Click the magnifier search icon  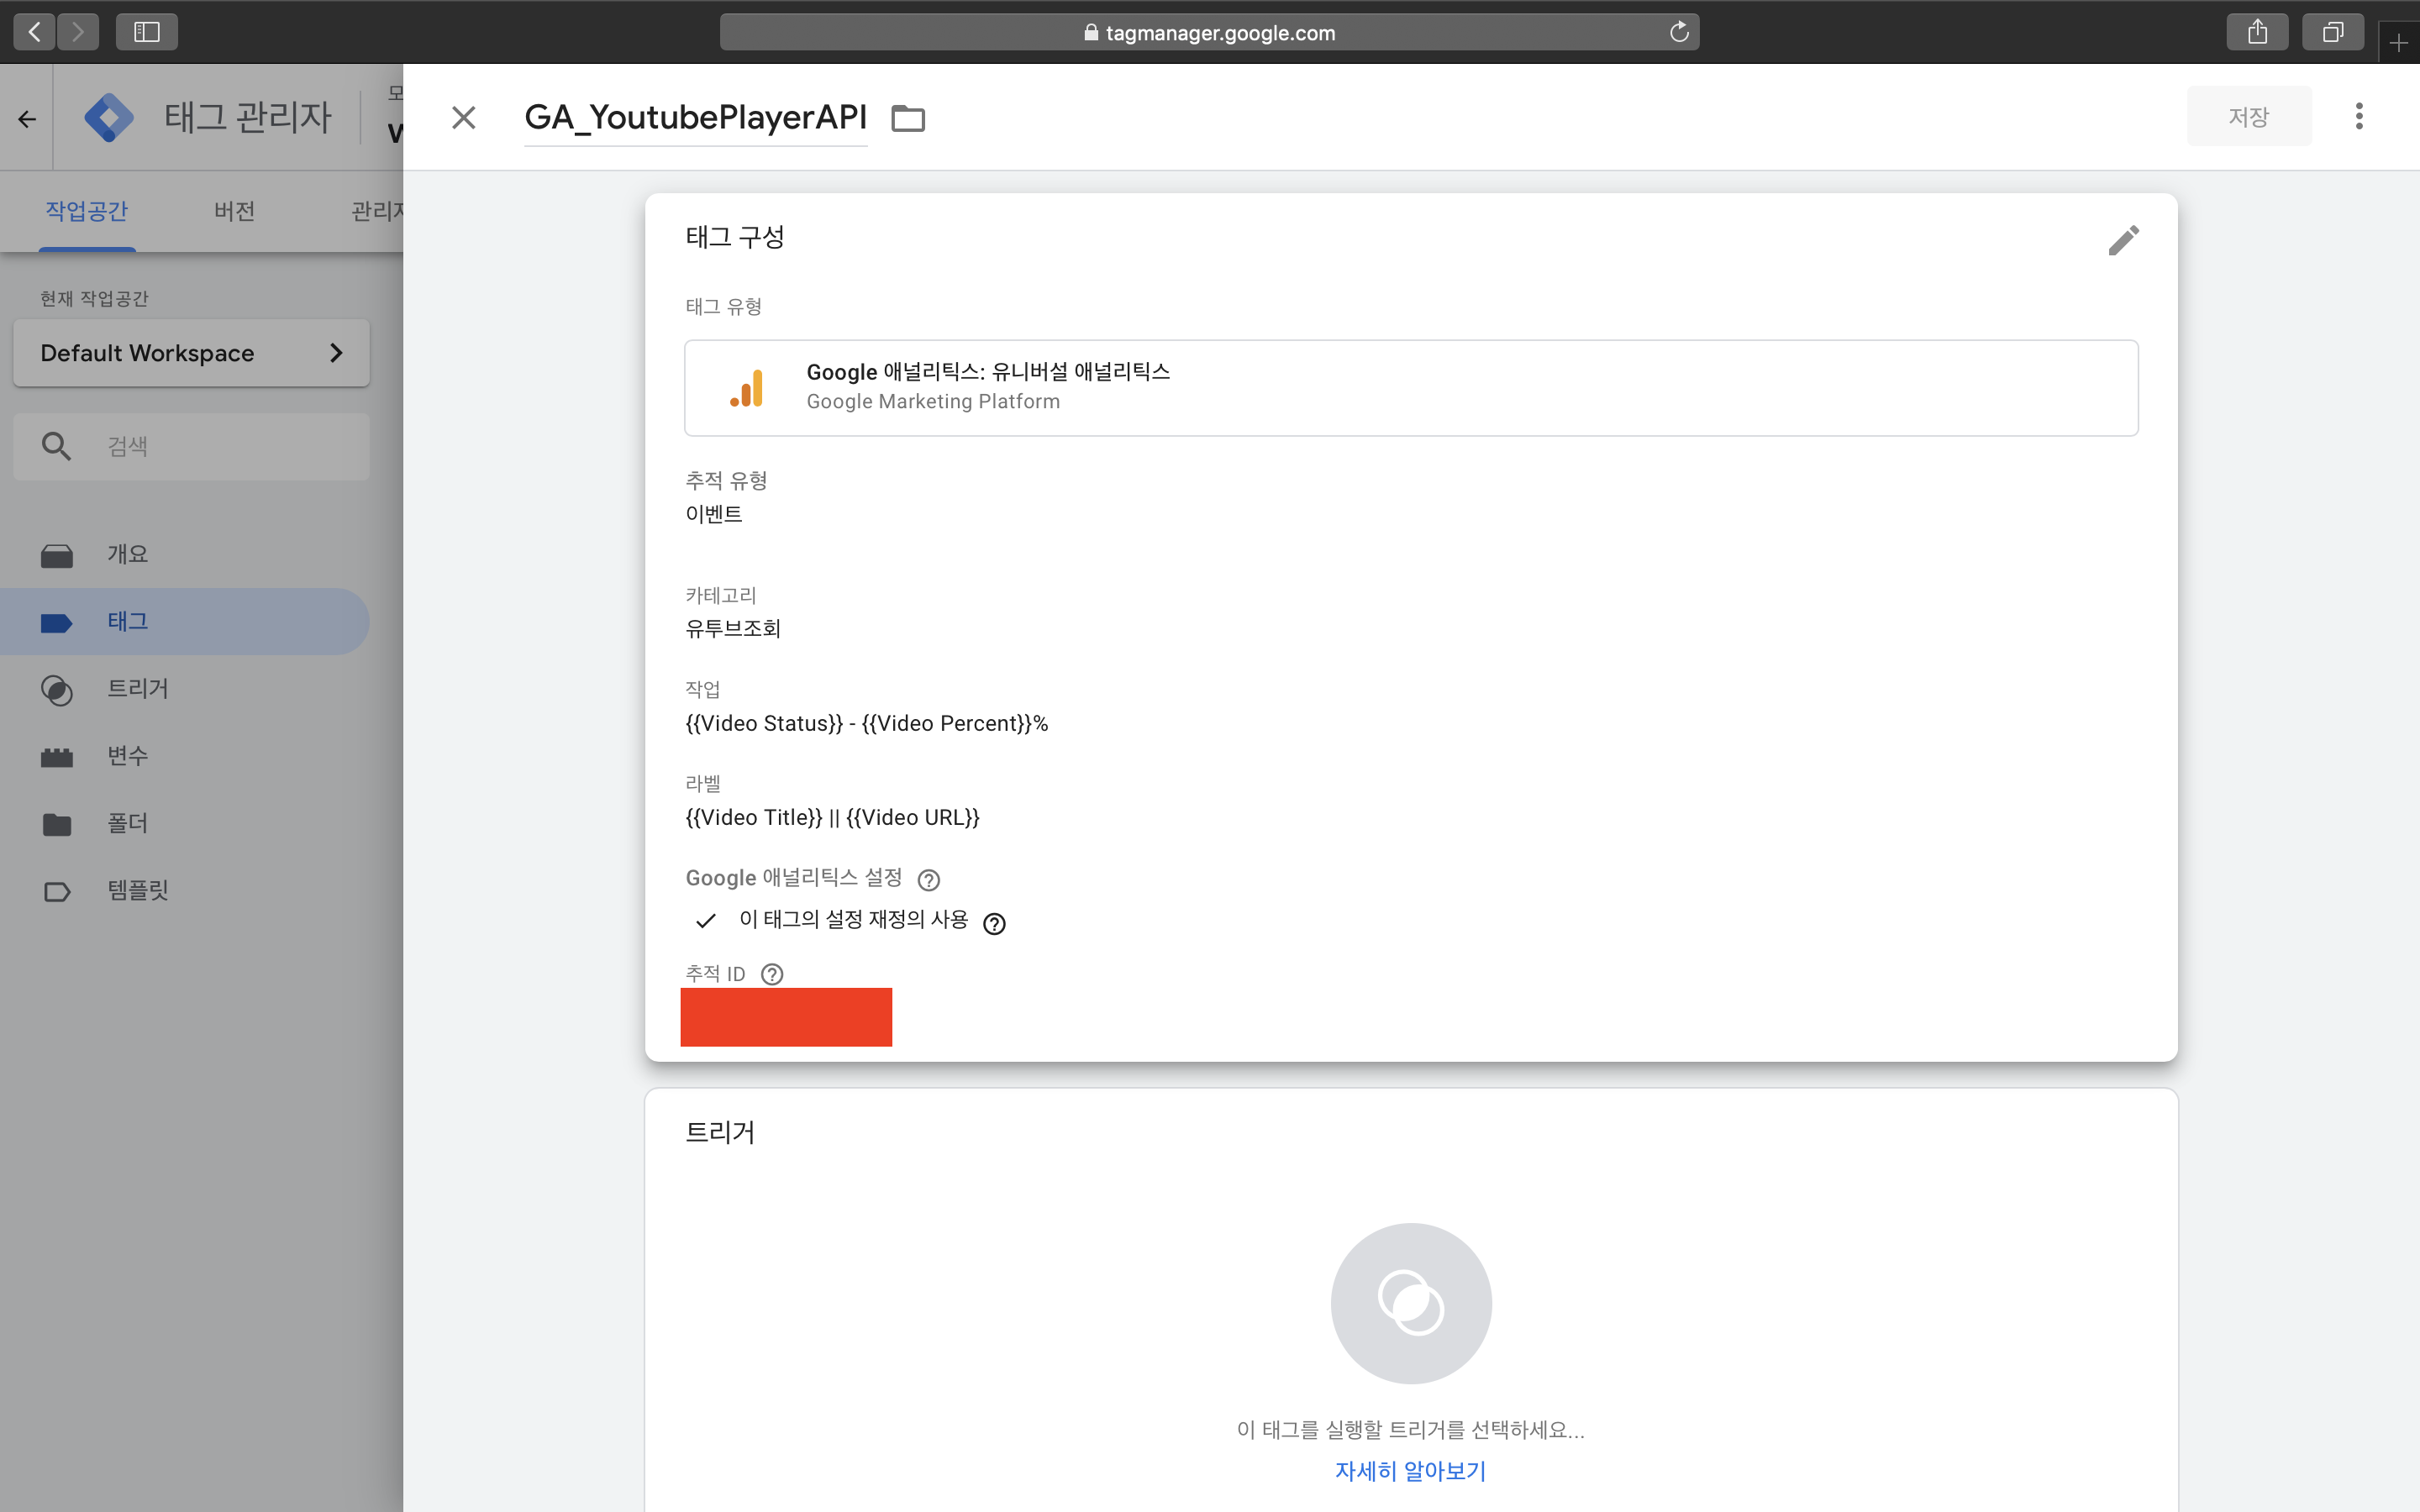pyautogui.click(x=56, y=446)
